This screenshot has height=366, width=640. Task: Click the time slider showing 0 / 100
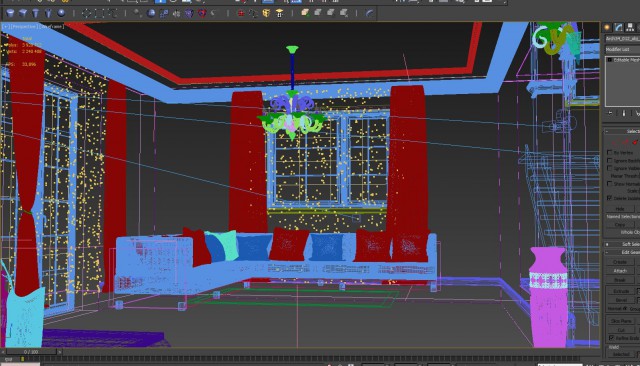click(x=31, y=351)
